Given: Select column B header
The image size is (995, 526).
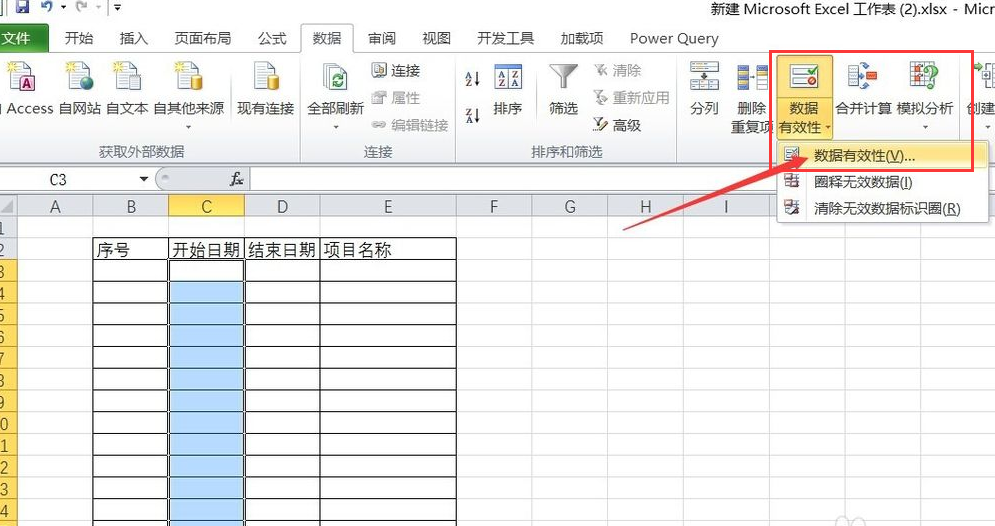Looking at the screenshot, I should [x=131, y=206].
